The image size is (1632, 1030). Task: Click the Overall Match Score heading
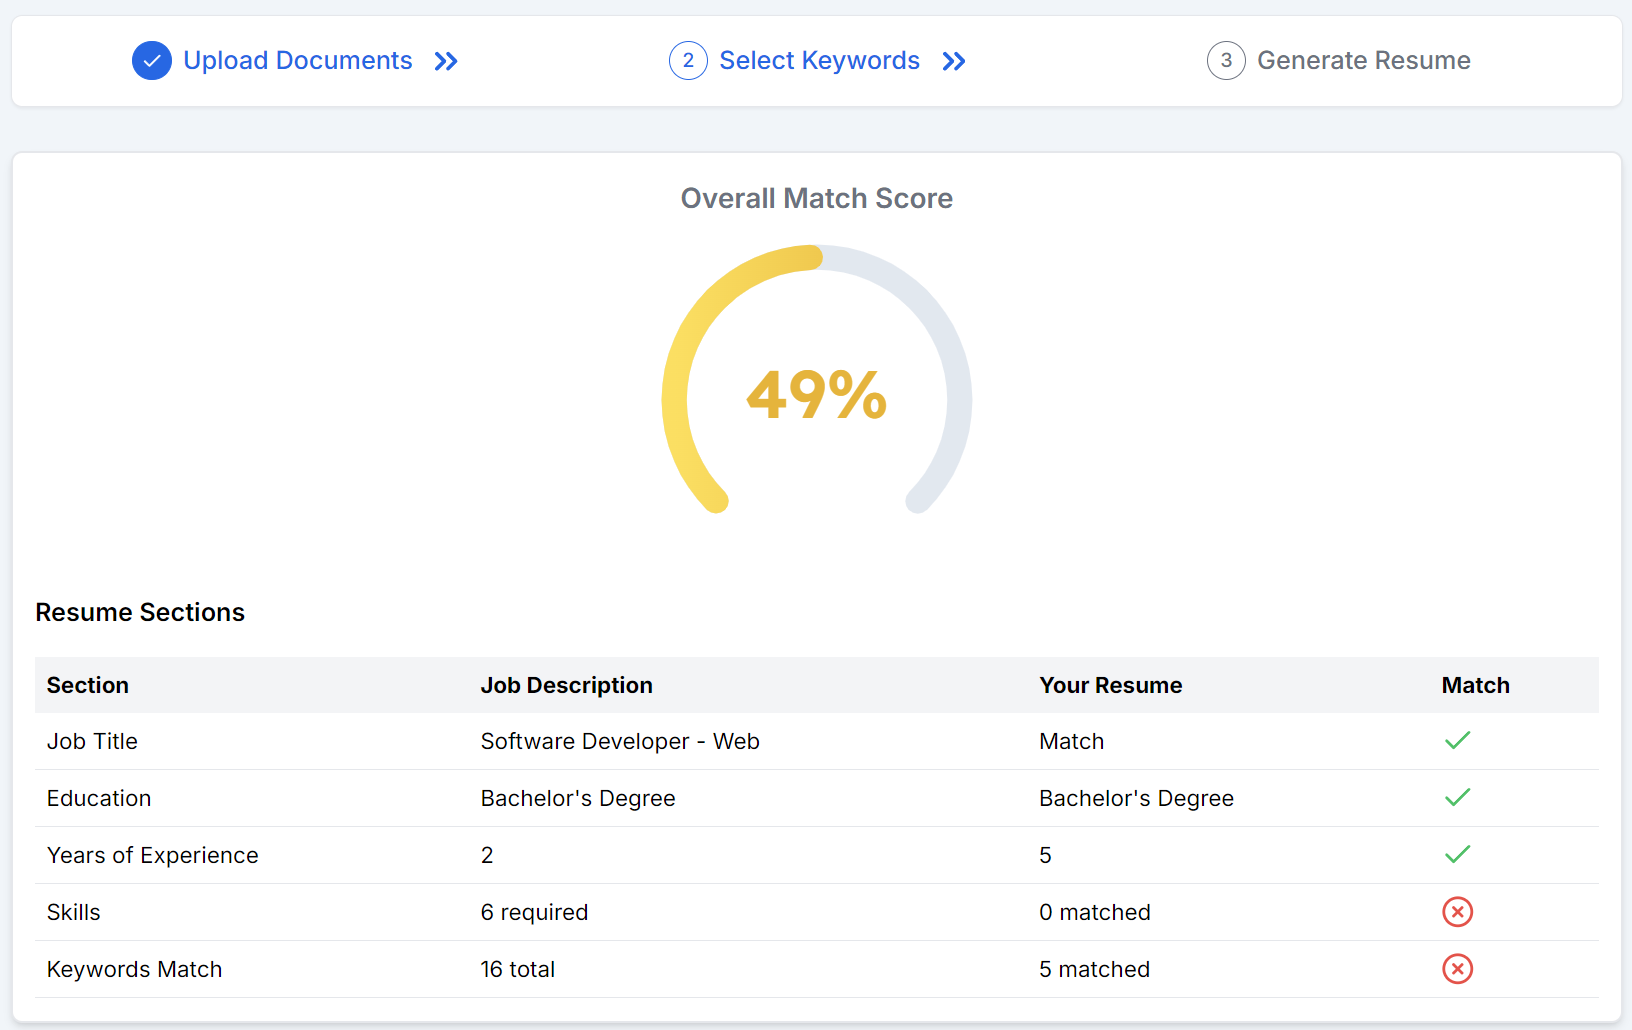pyautogui.click(x=817, y=198)
